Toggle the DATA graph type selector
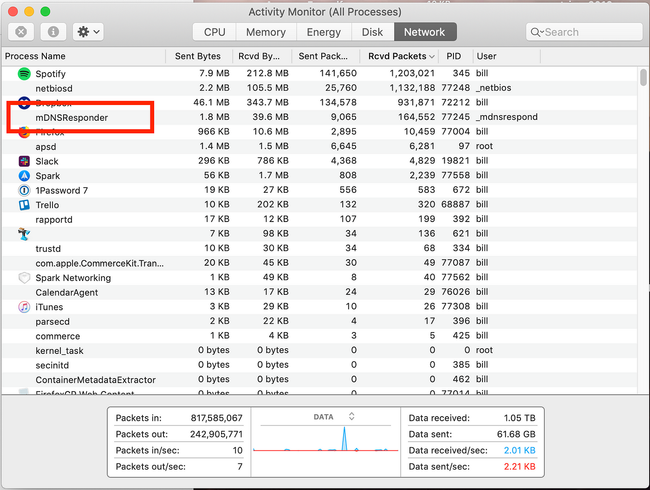 [351, 416]
